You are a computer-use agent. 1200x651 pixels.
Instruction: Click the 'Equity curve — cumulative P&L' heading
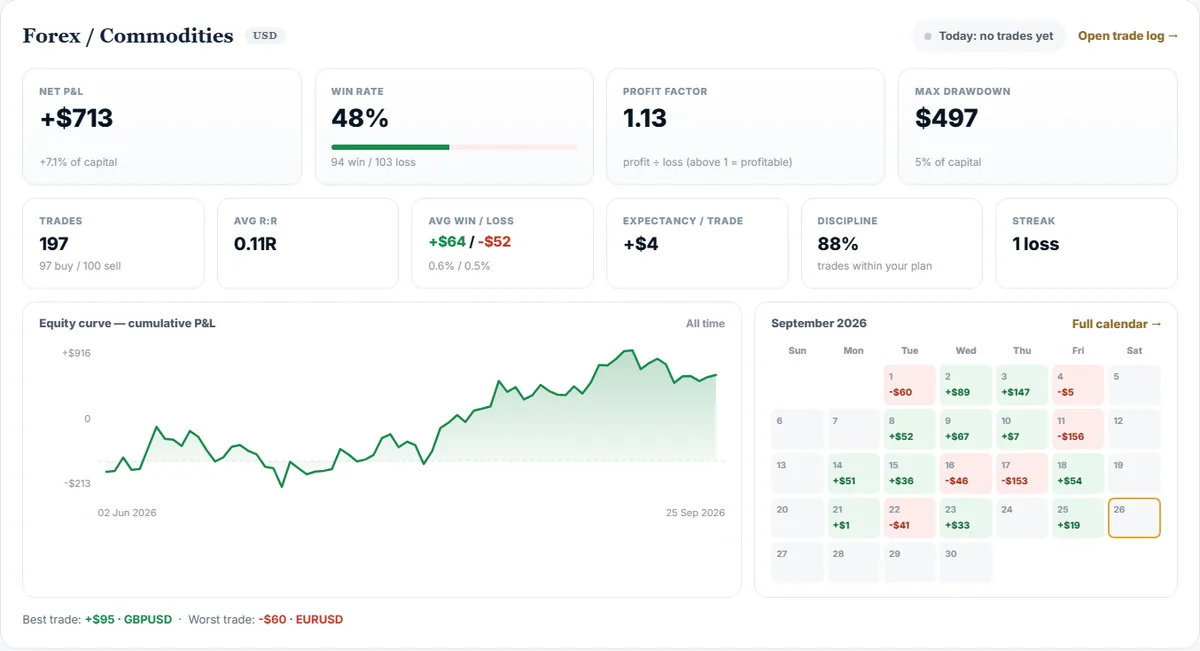[127, 324]
